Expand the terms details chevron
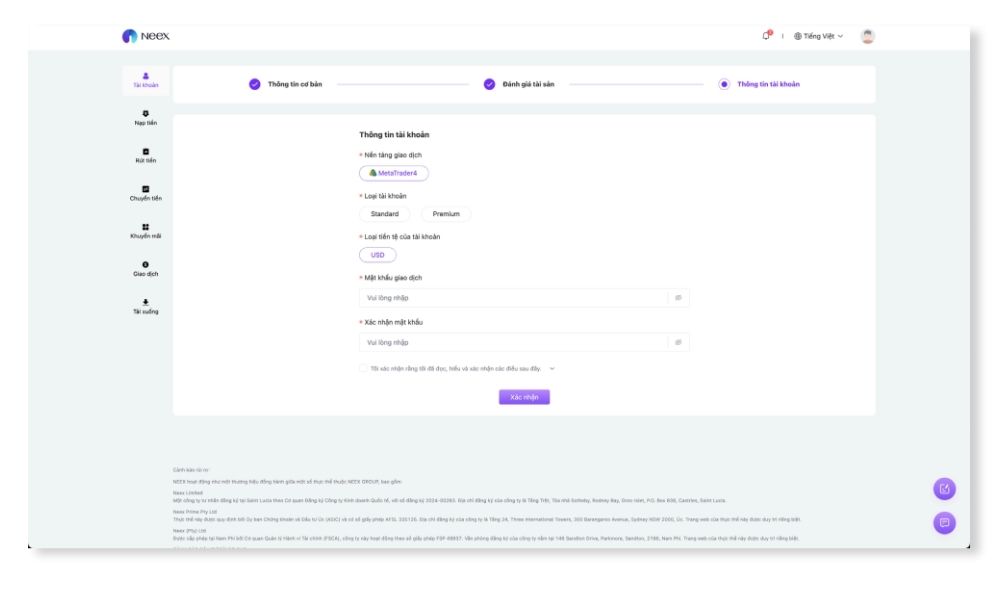The image size is (1000, 600). pos(552,368)
